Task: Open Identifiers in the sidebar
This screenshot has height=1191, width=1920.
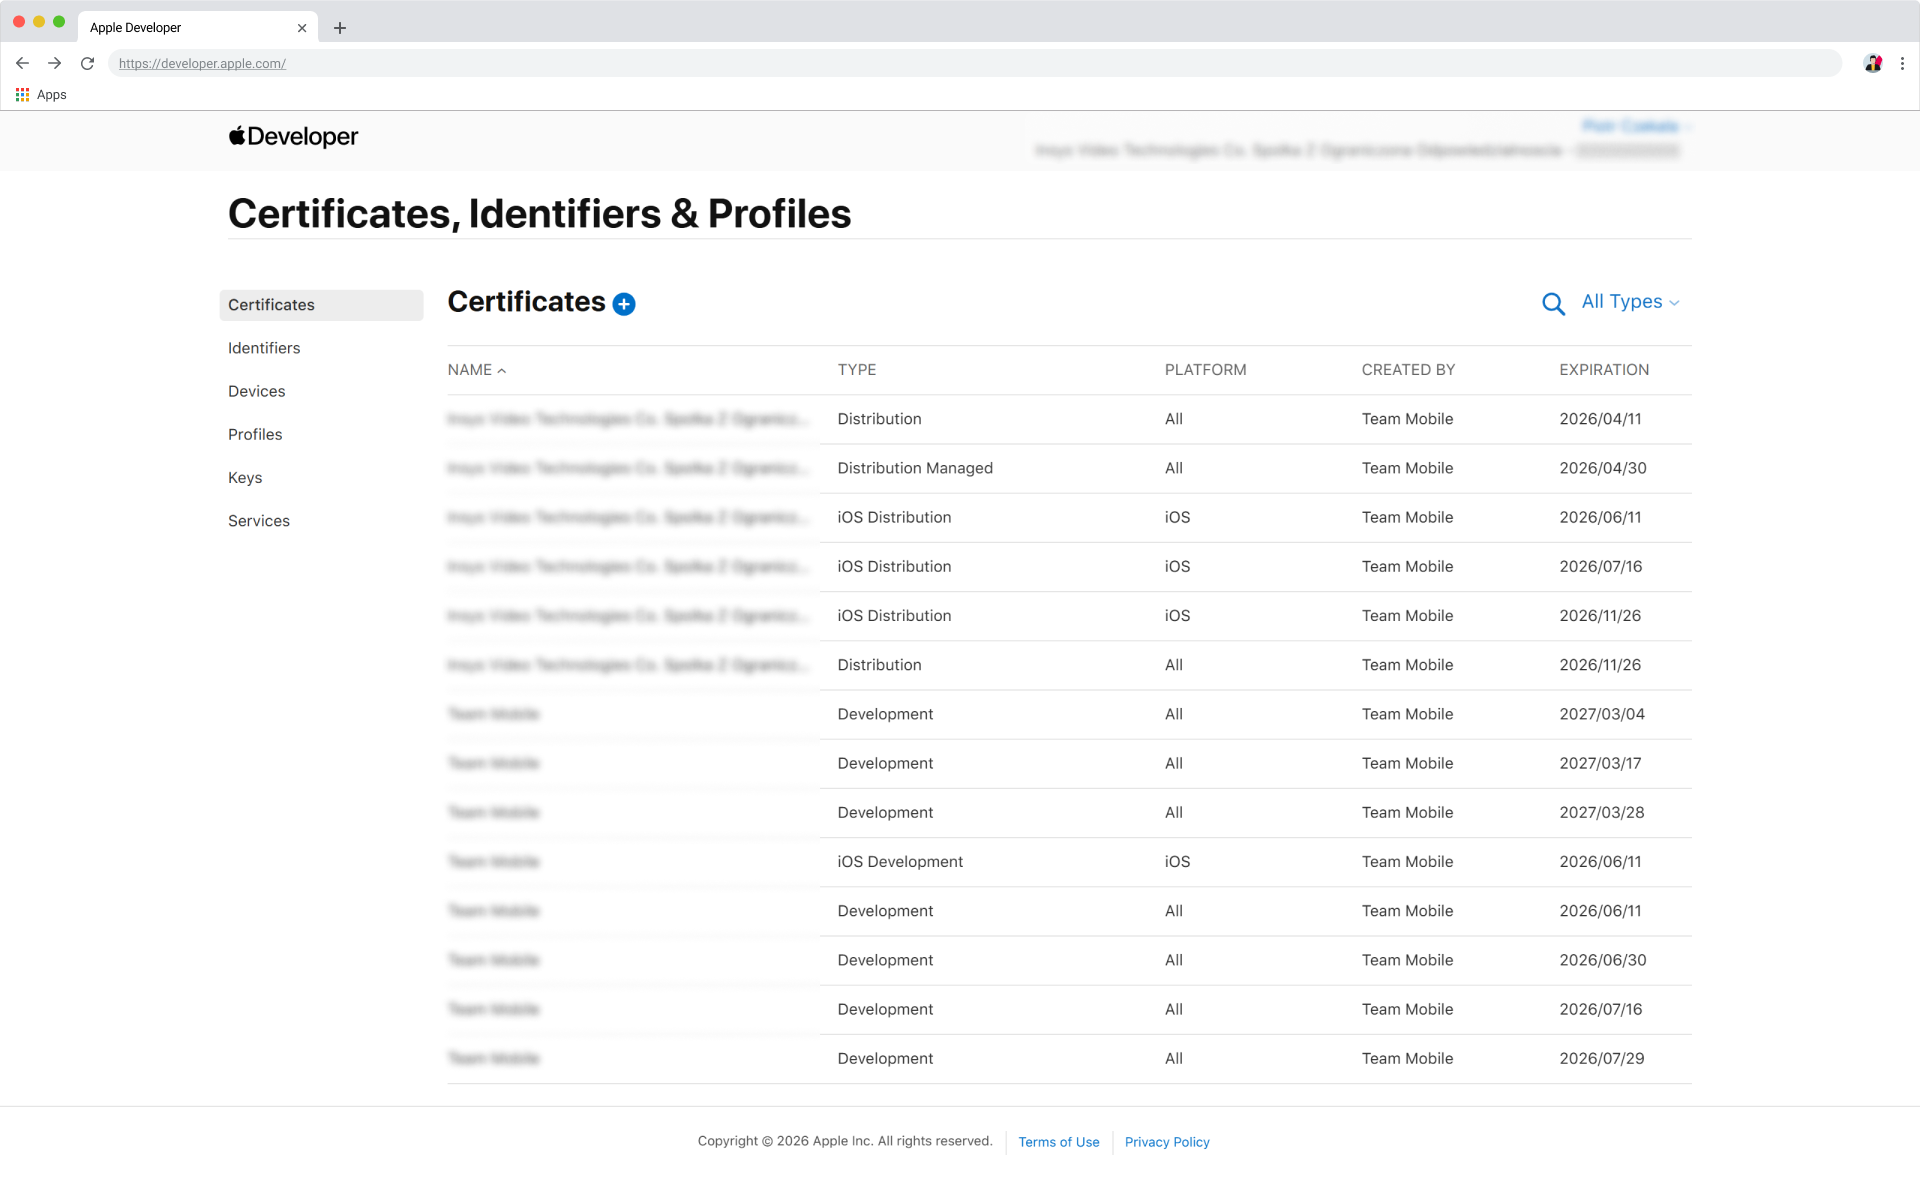Action: 264,348
